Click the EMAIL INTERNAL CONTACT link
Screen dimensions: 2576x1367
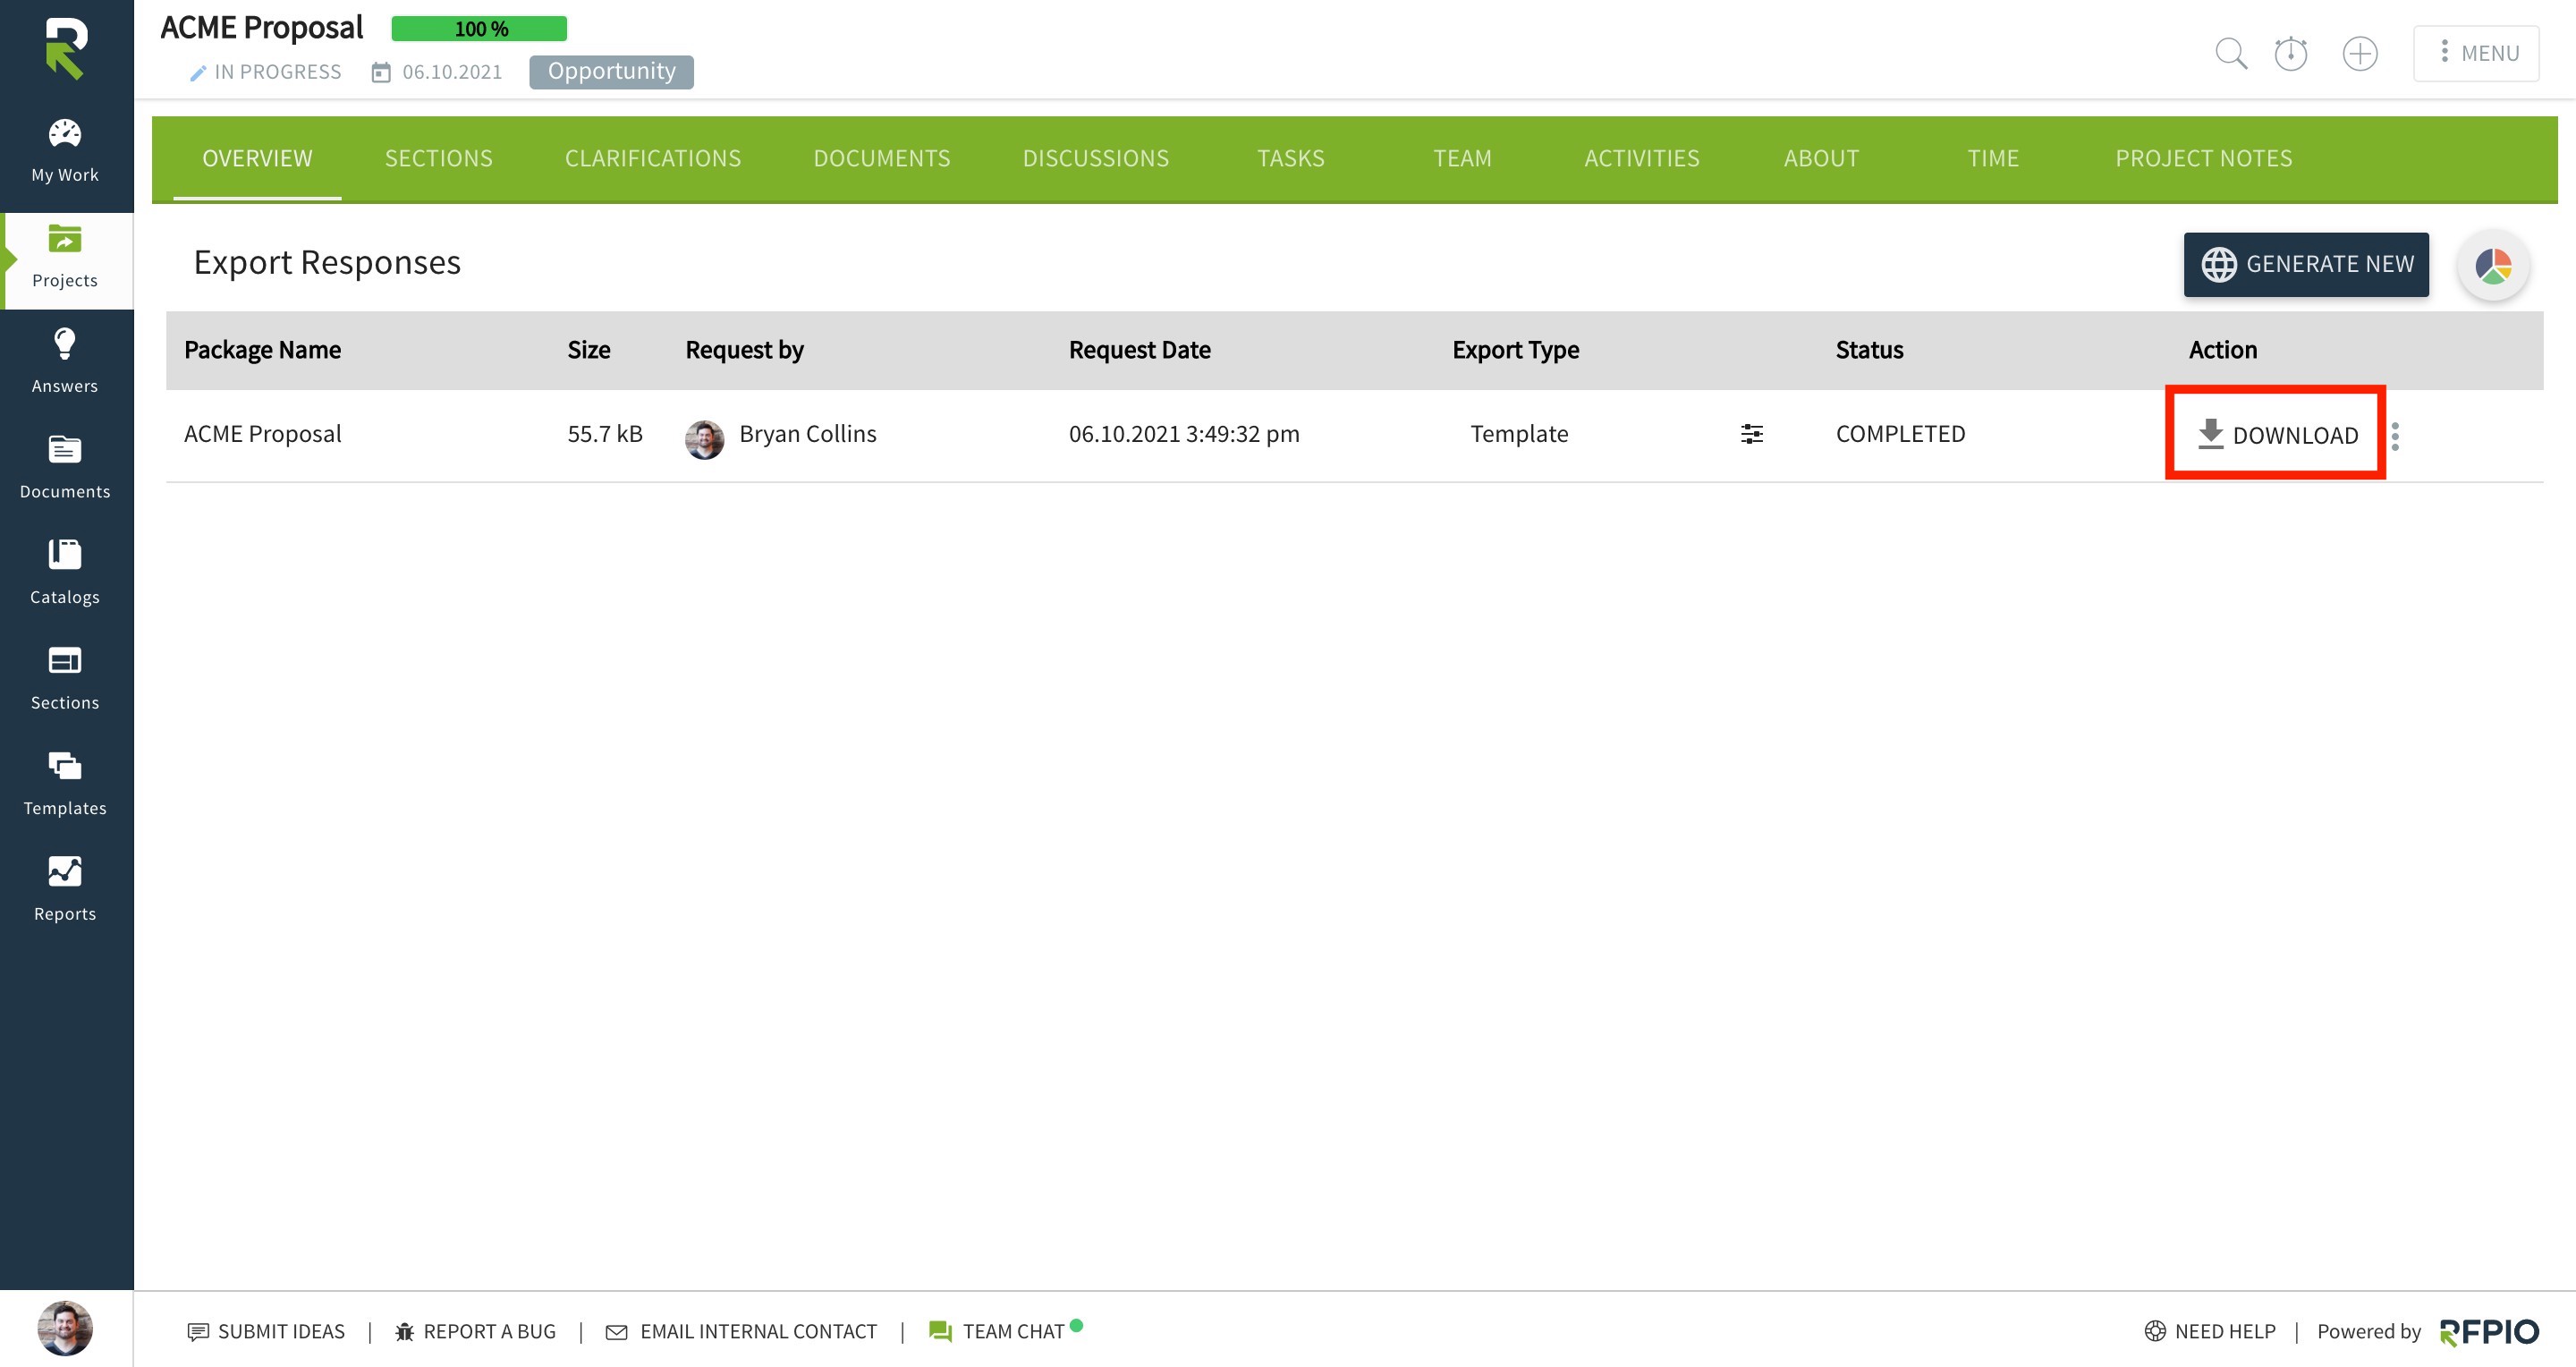pyautogui.click(x=741, y=1331)
